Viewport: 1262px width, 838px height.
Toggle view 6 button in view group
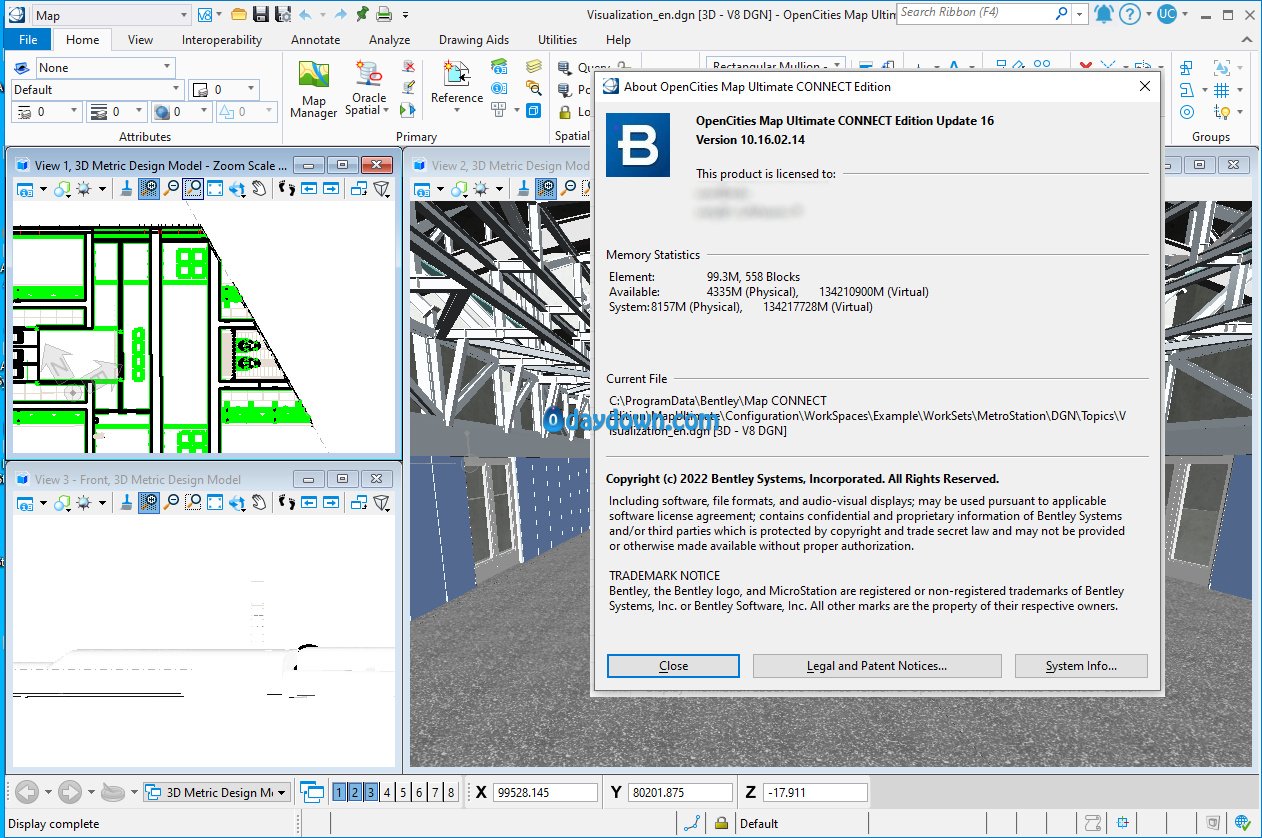[x=419, y=792]
